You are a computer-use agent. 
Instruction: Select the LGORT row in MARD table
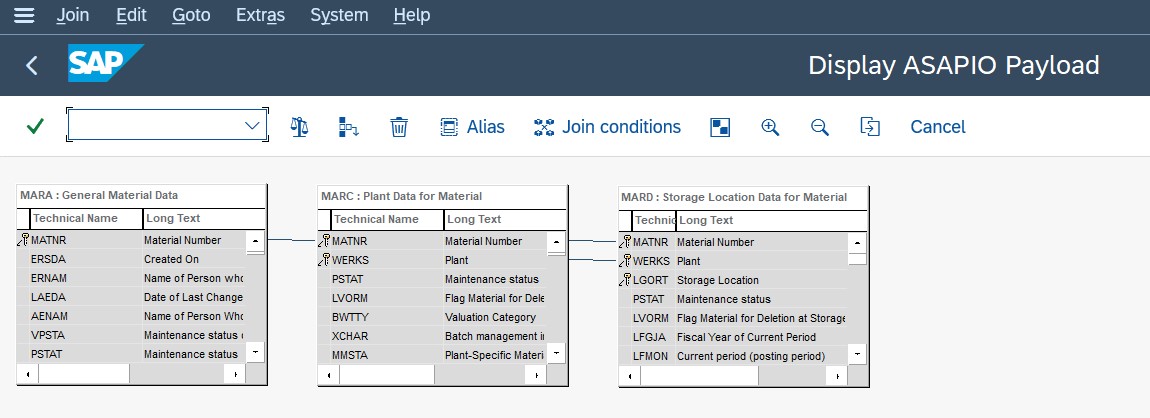(733, 280)
